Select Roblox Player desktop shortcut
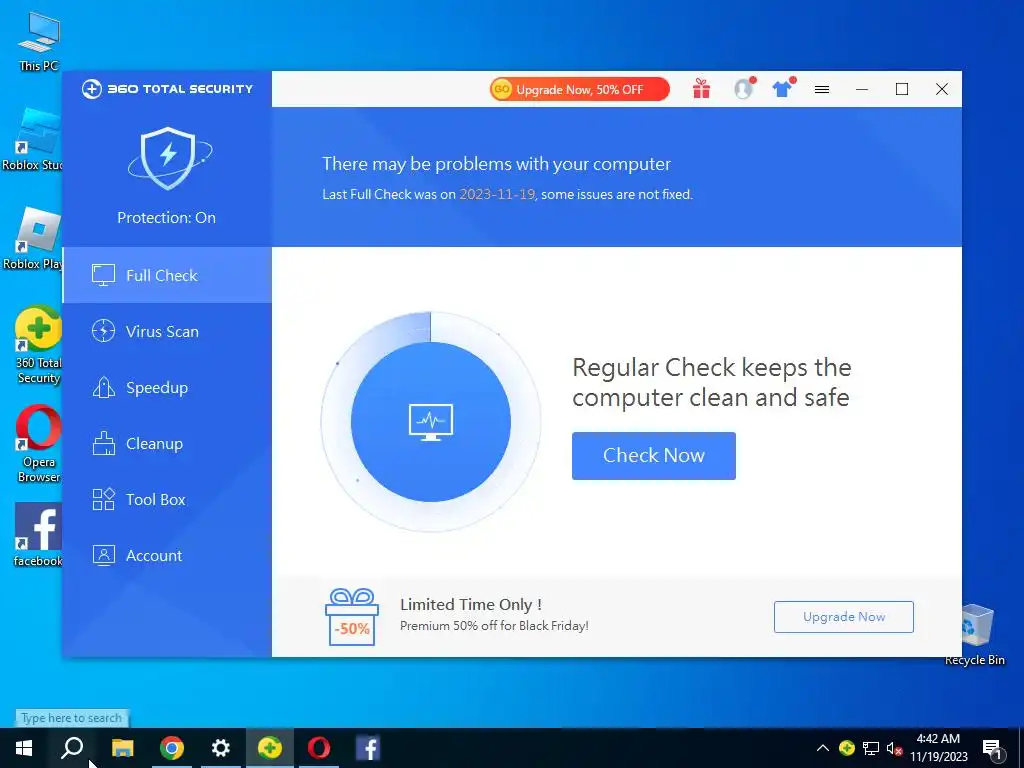Screen dimensions: 1024x768 click(33, 239)
